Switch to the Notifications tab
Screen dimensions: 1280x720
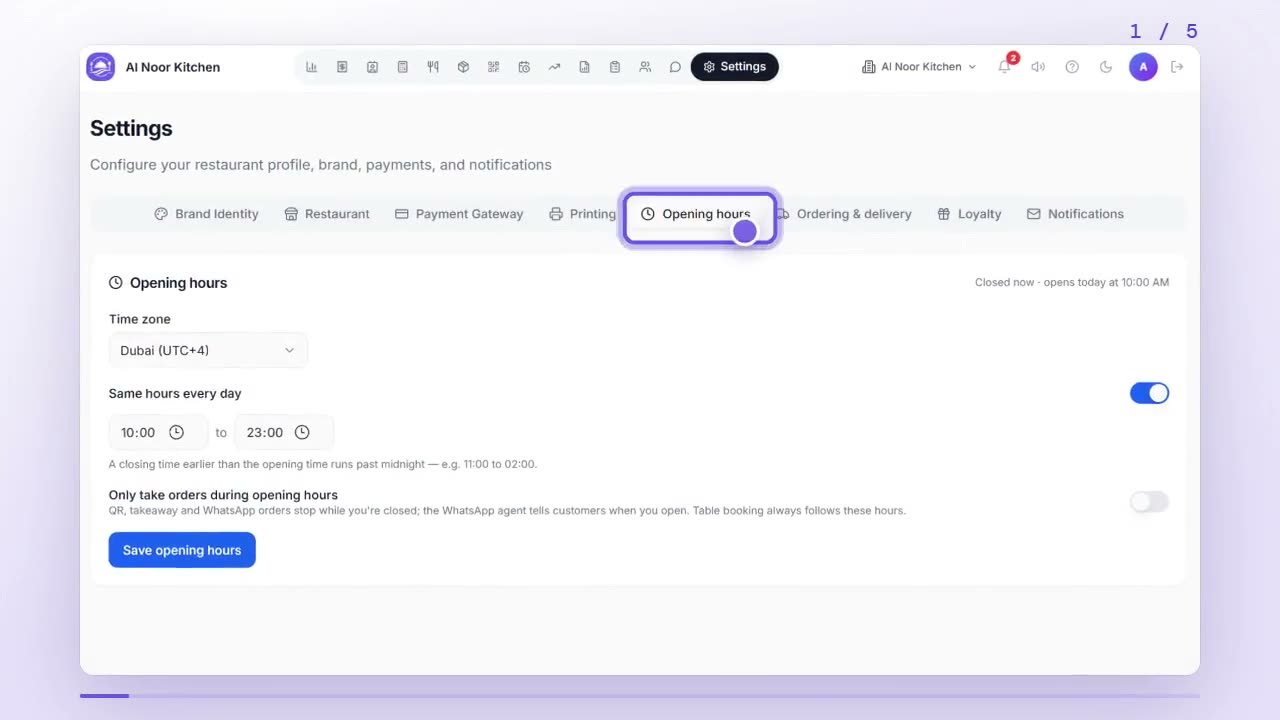click(x=1075, y=214)
